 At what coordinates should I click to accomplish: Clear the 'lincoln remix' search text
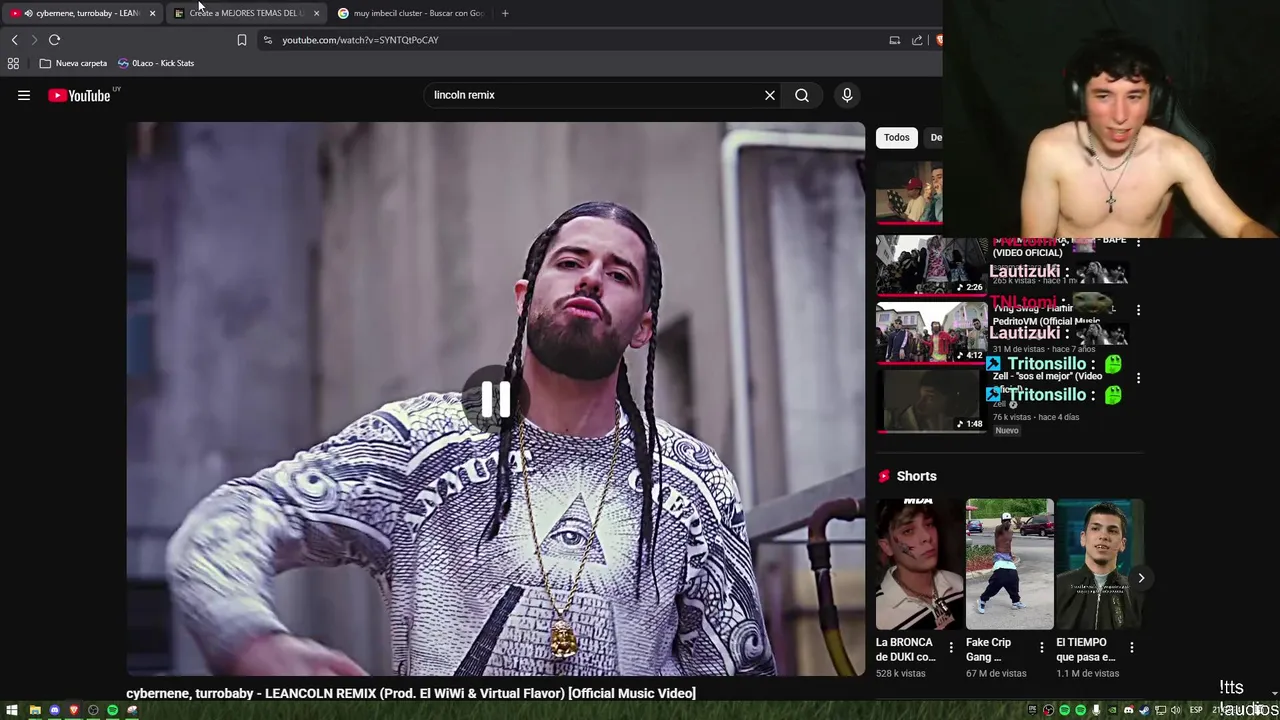(x=770, y=95)
